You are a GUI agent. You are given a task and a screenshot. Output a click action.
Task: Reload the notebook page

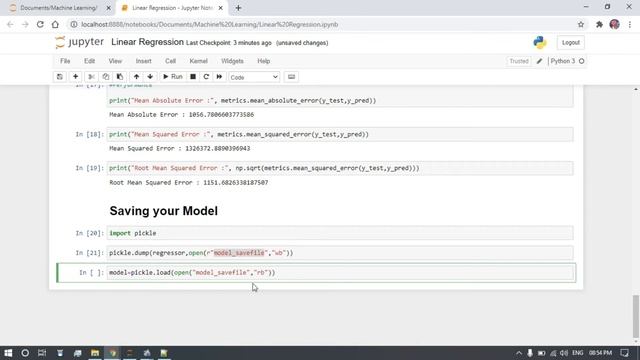pyautogui.click(x=40, y=24)
